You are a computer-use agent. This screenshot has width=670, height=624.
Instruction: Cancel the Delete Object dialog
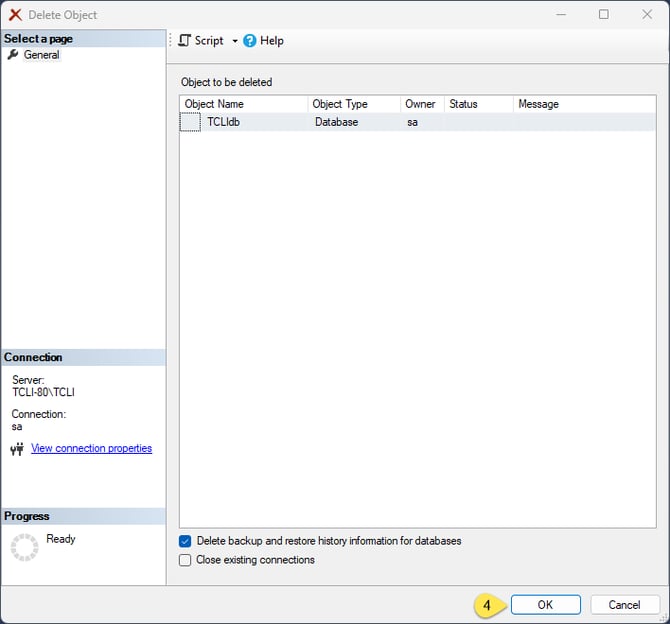pyautogui.click(x=624, y=605)
